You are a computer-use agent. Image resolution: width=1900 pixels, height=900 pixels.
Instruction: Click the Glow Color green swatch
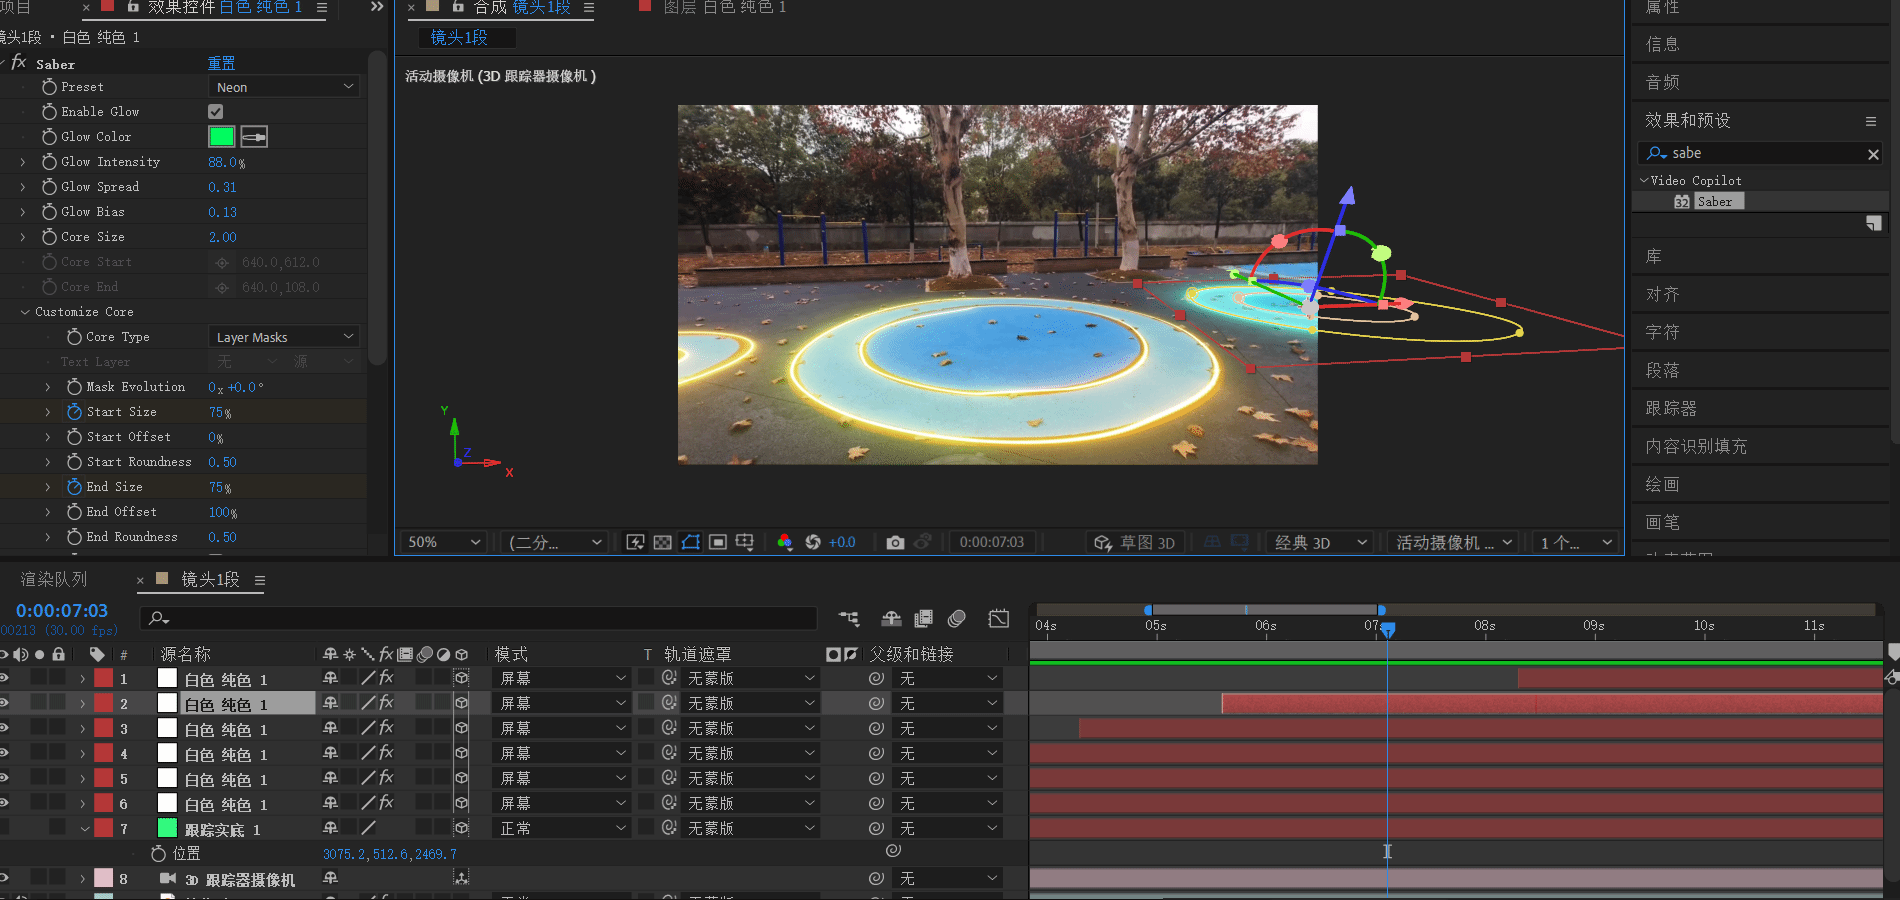[x=221, y=137]
